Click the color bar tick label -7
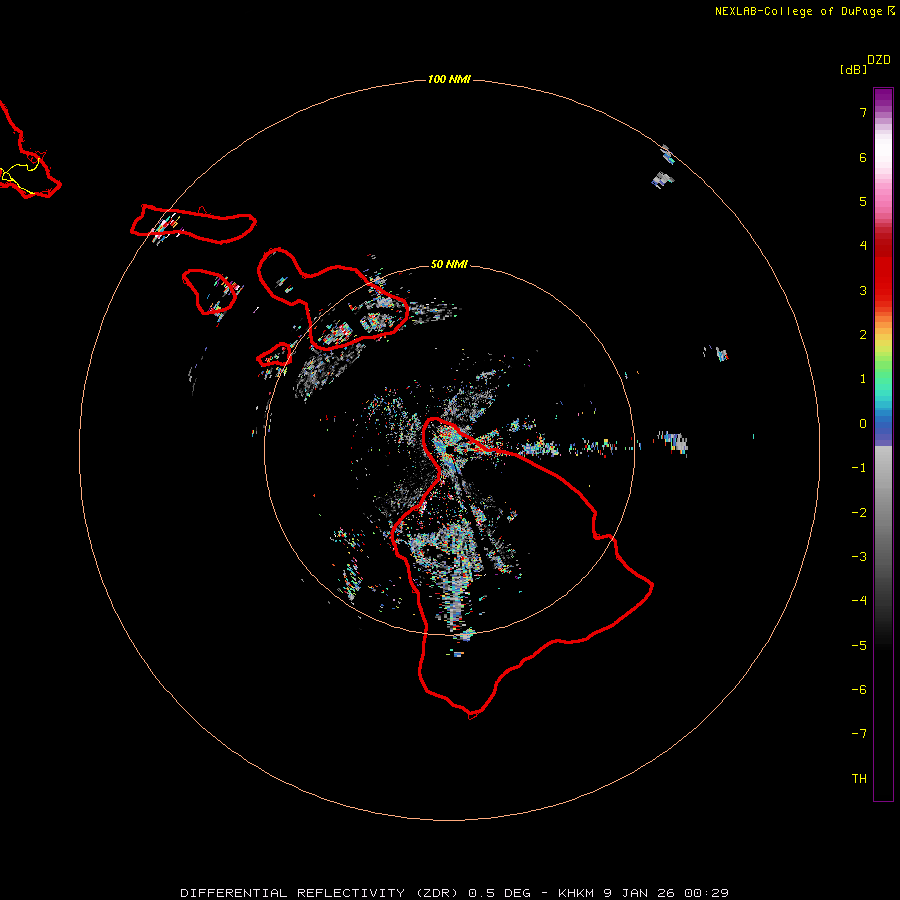 (859, 734)
